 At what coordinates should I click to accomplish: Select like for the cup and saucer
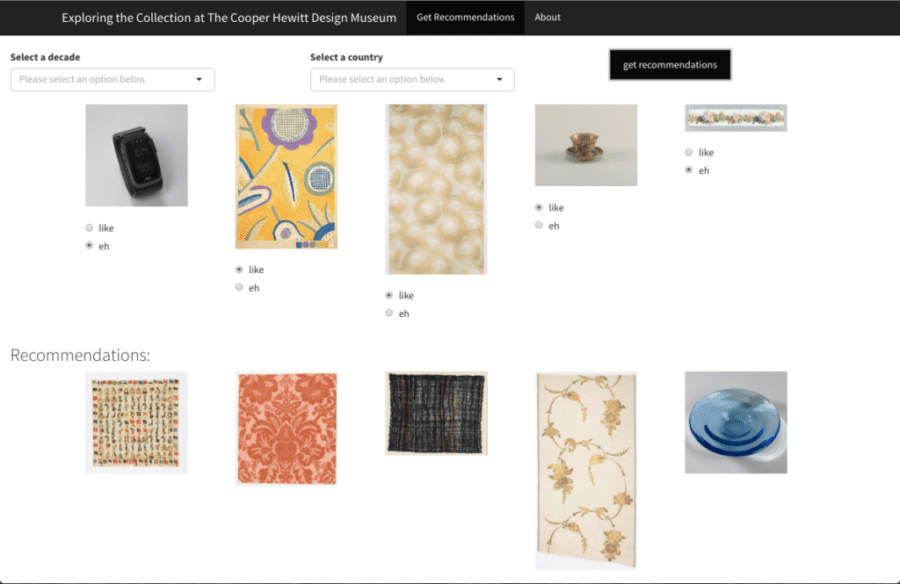tap(539, 207)
